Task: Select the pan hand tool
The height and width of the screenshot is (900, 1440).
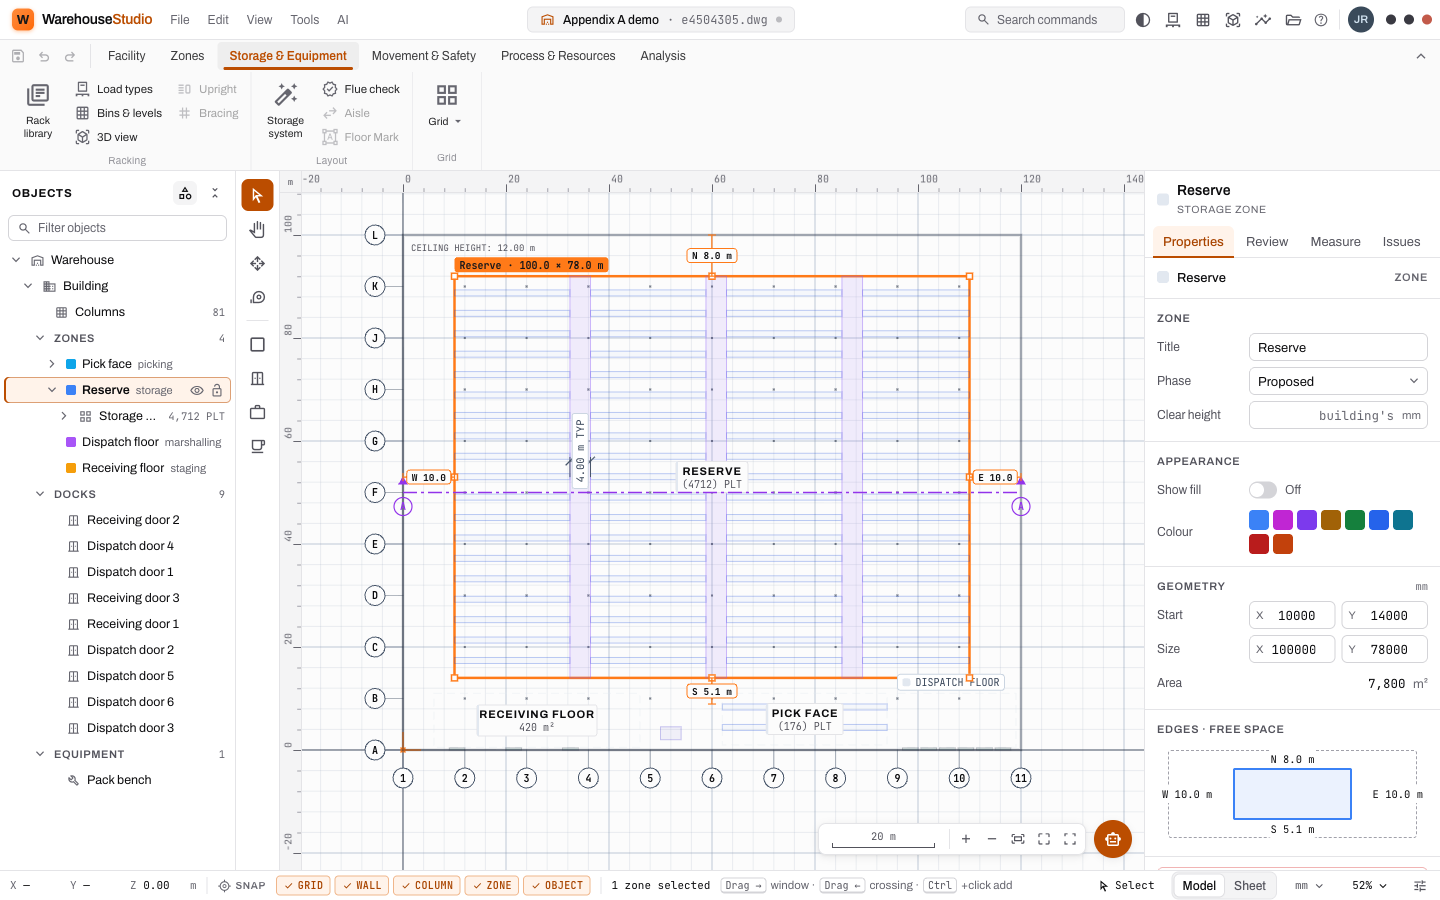Action: click(x=257, y=230)
